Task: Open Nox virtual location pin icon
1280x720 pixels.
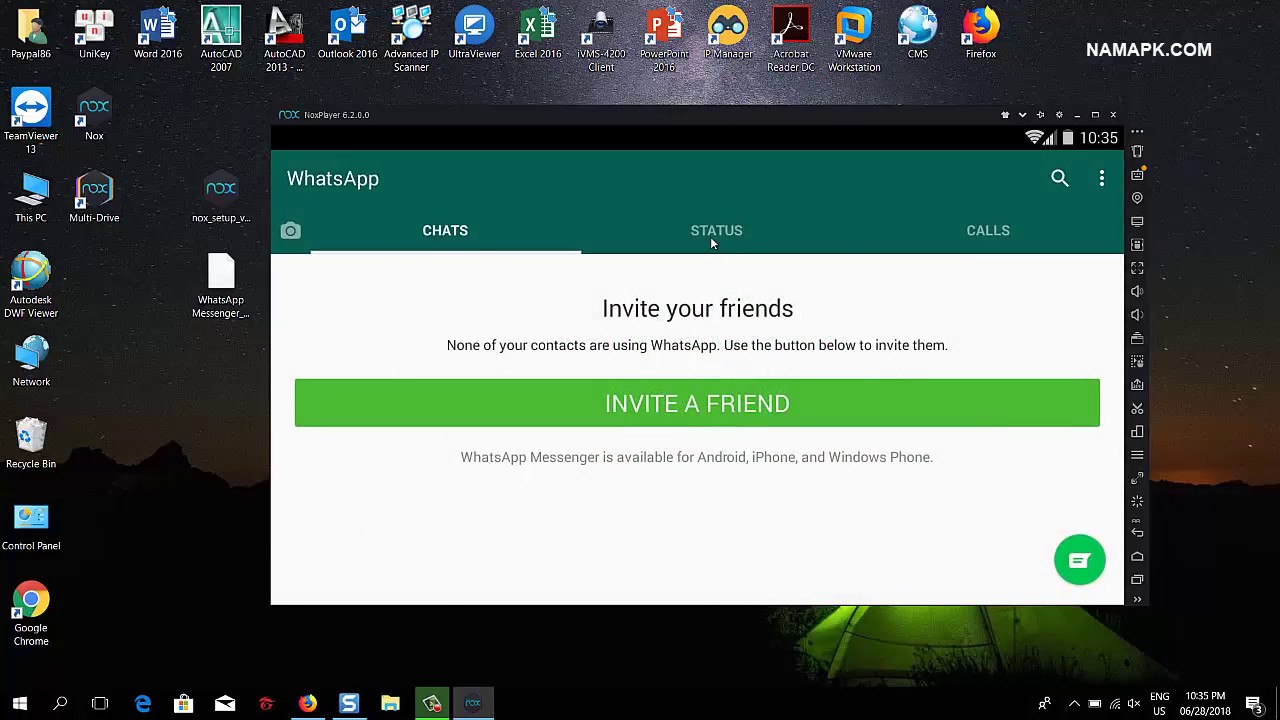Action: 1137,198
